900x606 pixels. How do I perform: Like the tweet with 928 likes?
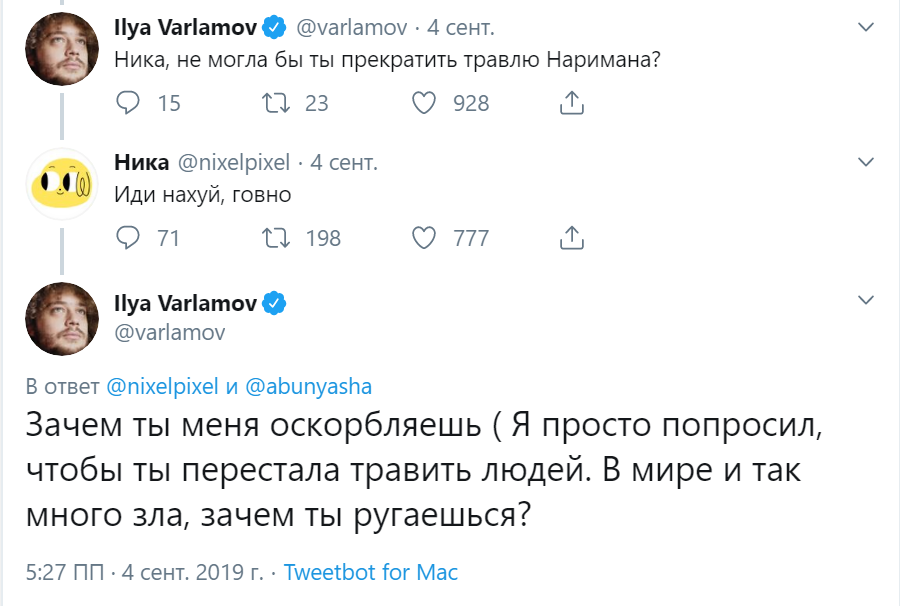click(424, 103)
